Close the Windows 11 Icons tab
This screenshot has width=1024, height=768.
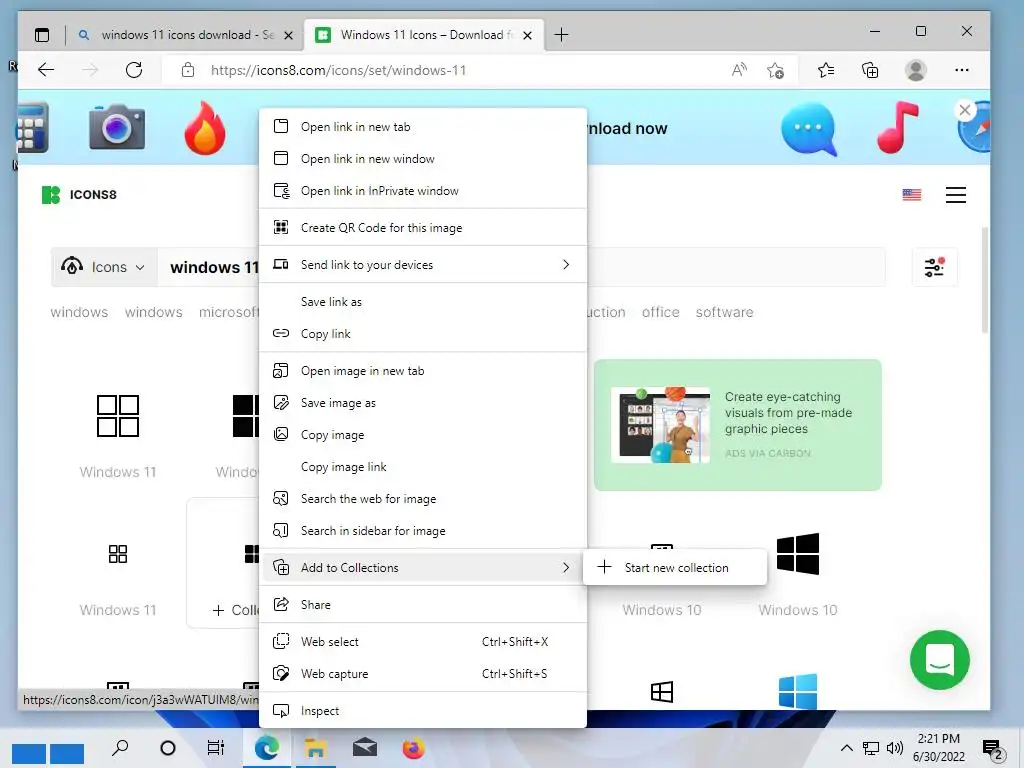528,35
